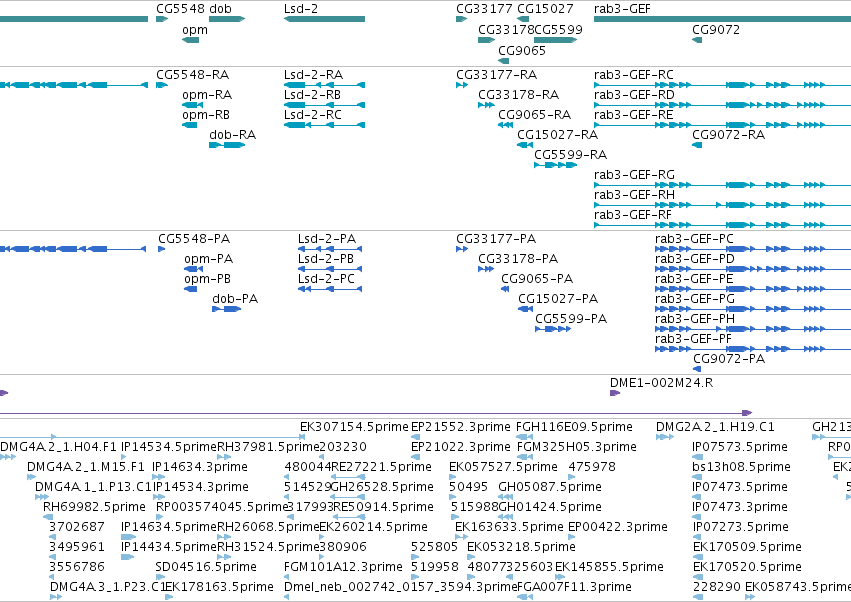Screen dimensions: 851x602
Task: Click the CG9065-RA transcript label
Action: (535, 115)
